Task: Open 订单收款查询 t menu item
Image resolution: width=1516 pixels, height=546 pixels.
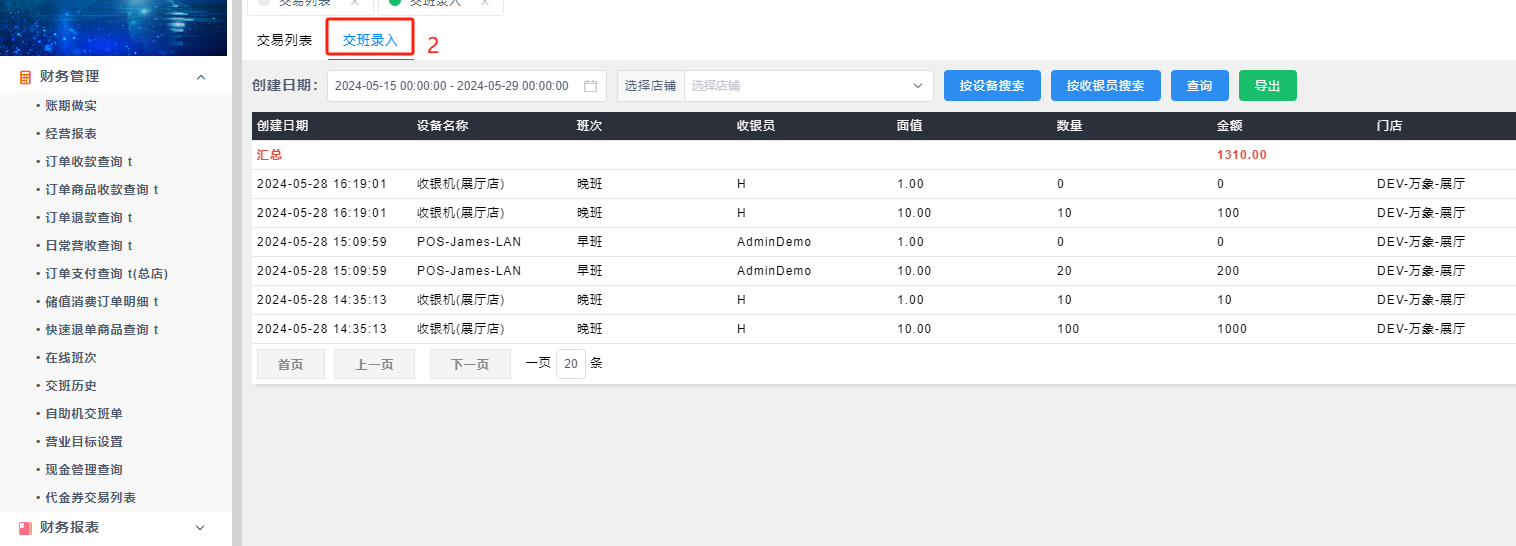Action: [88, 161]
